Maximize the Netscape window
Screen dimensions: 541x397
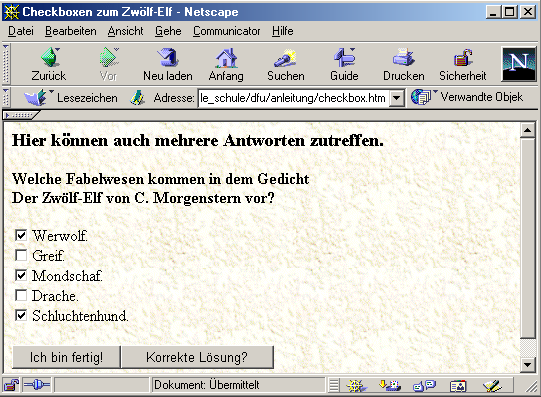(510, 12)
